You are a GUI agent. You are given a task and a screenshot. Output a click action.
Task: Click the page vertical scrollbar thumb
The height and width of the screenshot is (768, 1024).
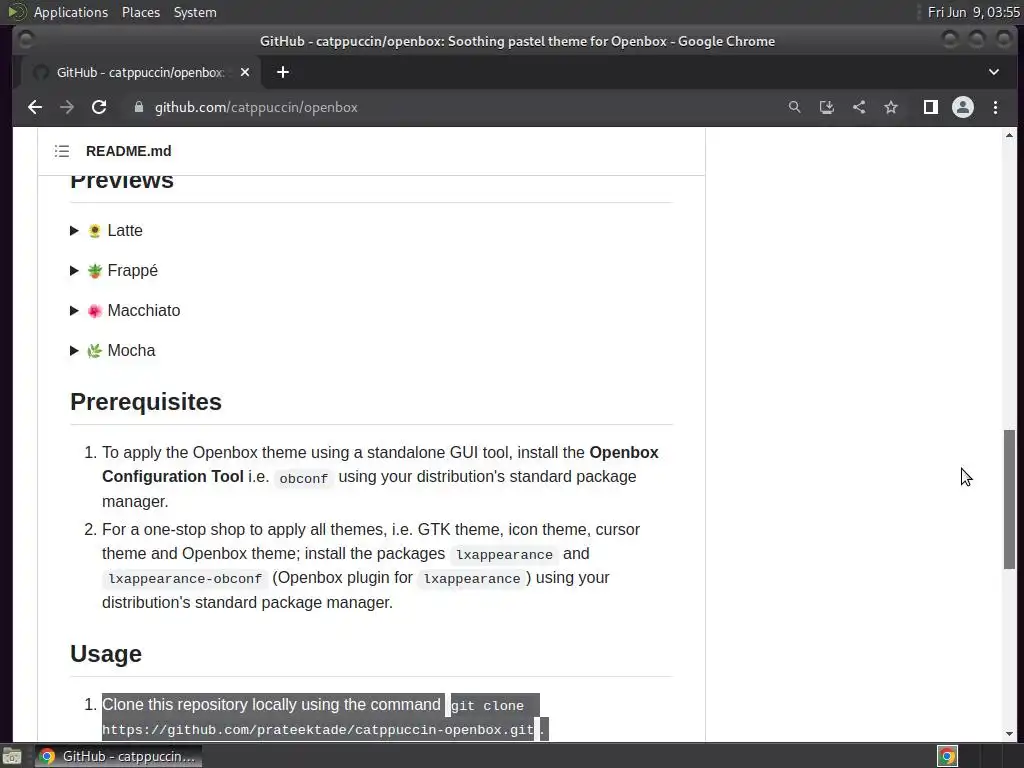(x=1010, y=500)
